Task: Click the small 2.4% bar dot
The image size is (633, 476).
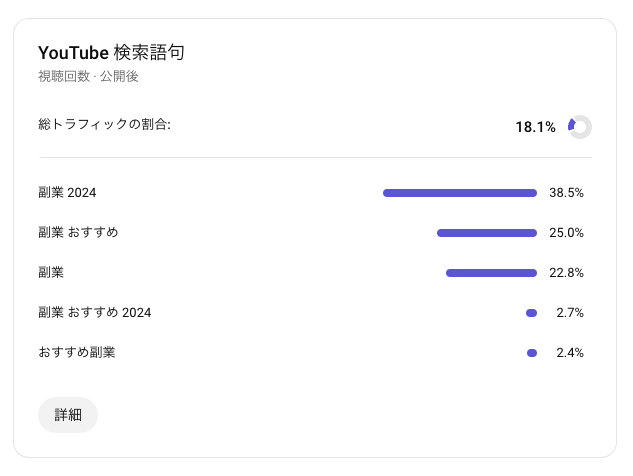Action: point(532,353)
